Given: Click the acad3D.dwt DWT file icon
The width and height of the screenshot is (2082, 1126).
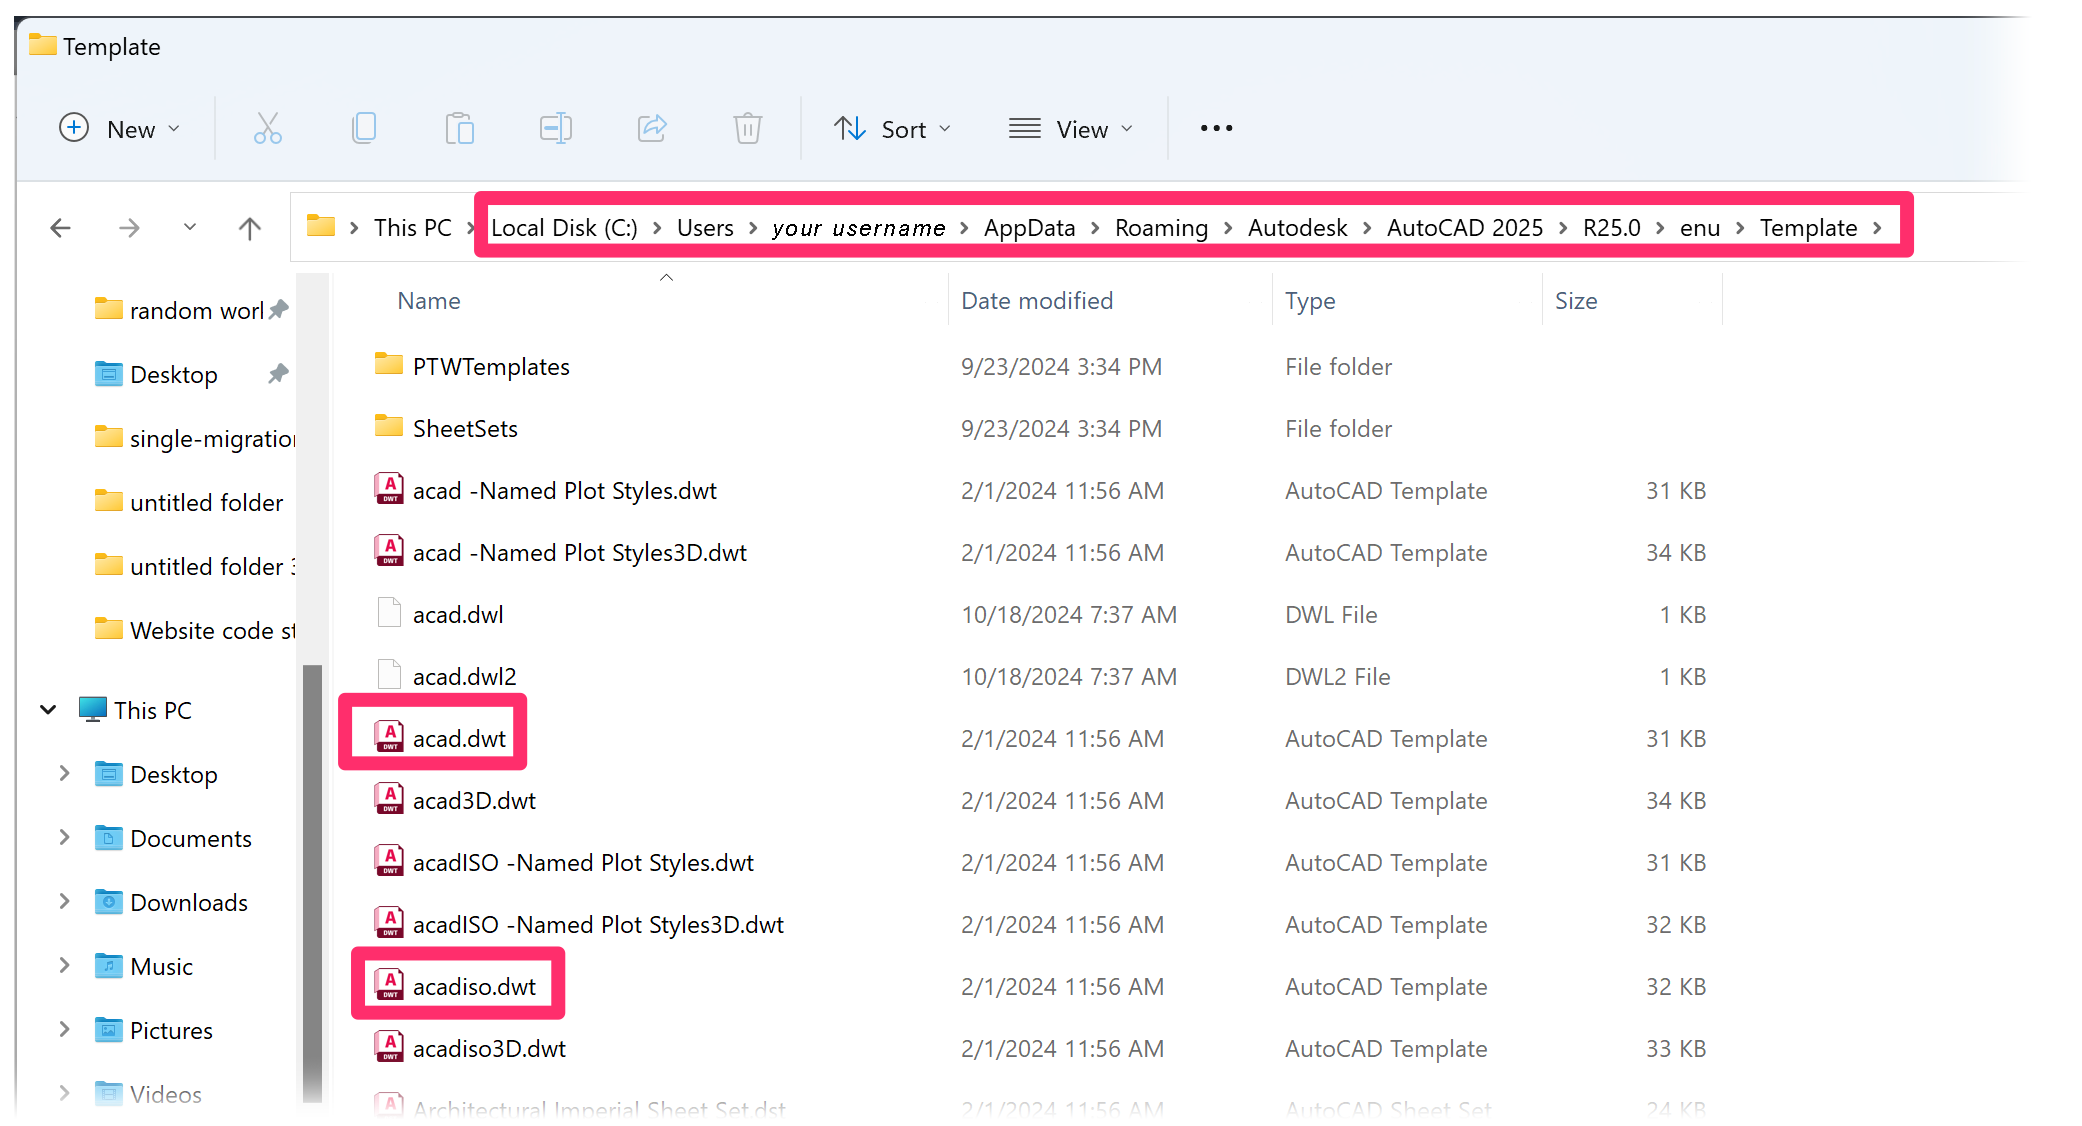Looking at the screenshot, I should [x=389, y=799].
